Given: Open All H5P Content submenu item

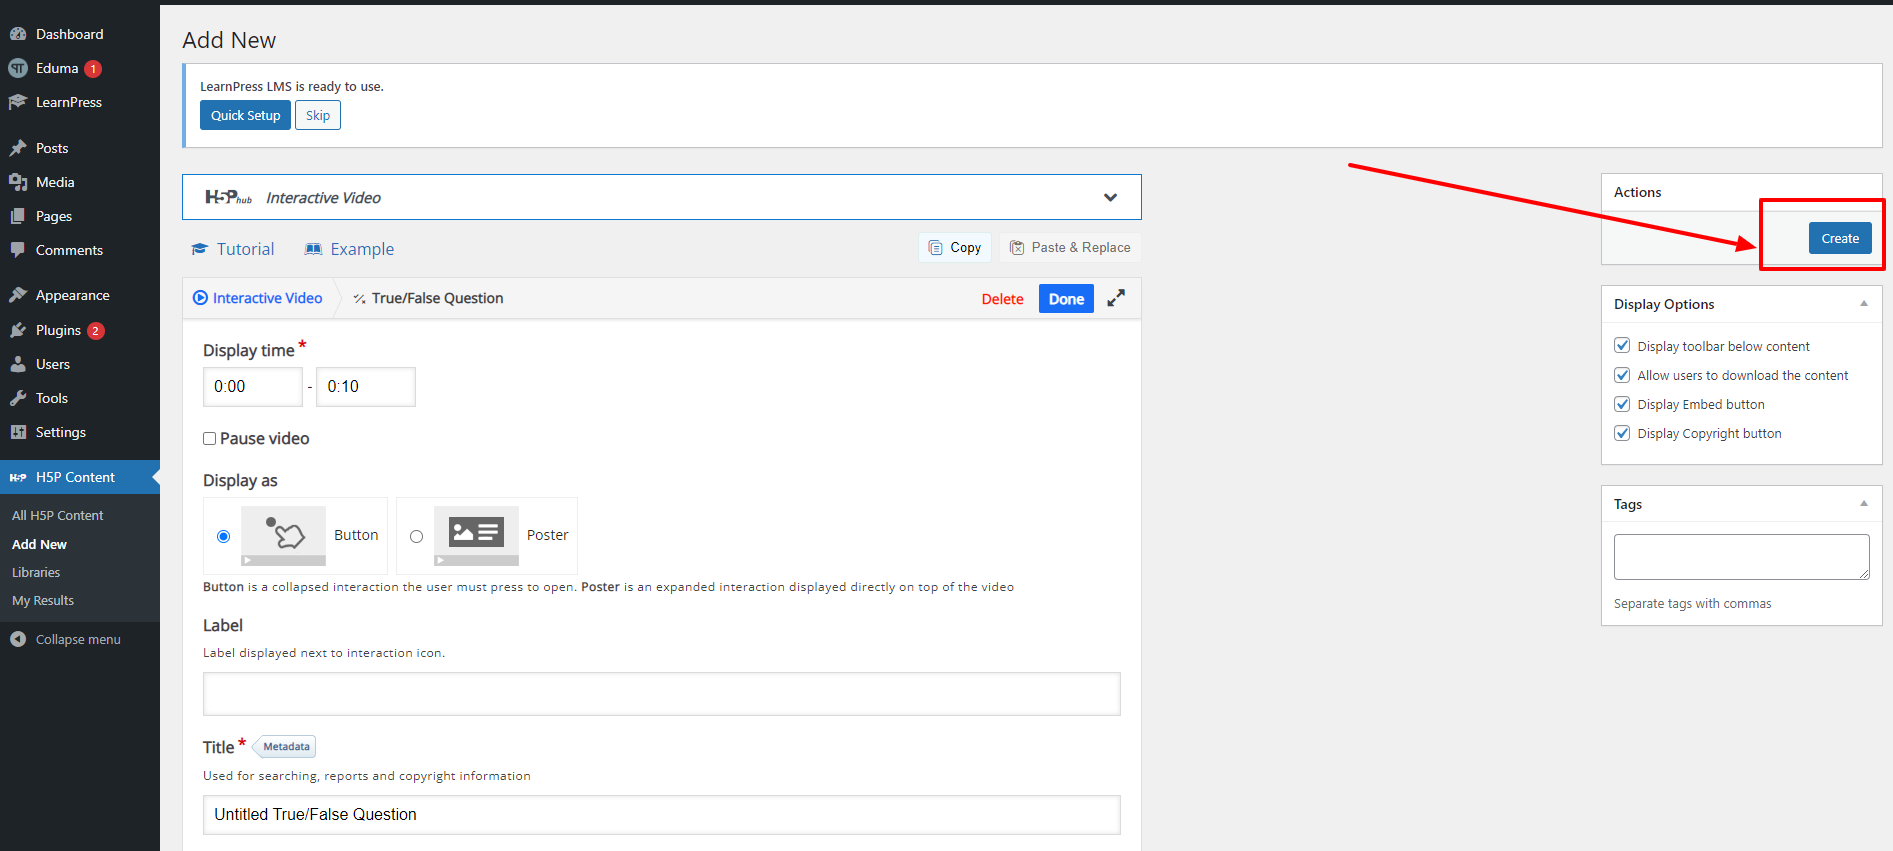Looking at the screenshot, I should click(58, 516).
